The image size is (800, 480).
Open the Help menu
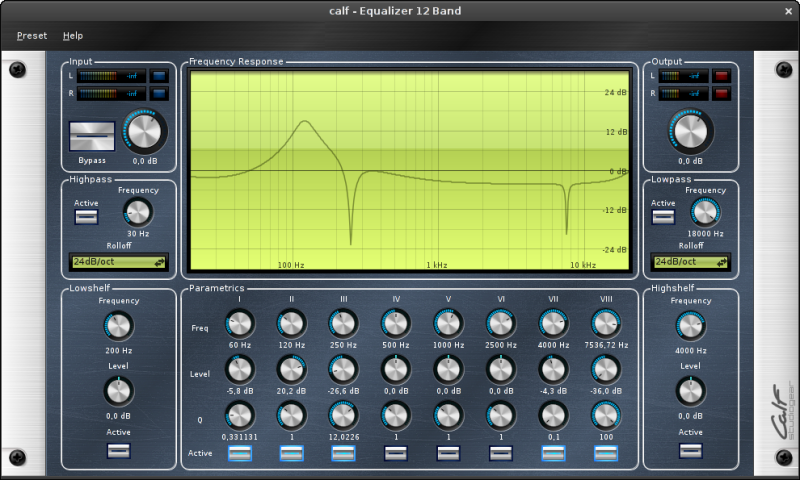coord(73,36)
